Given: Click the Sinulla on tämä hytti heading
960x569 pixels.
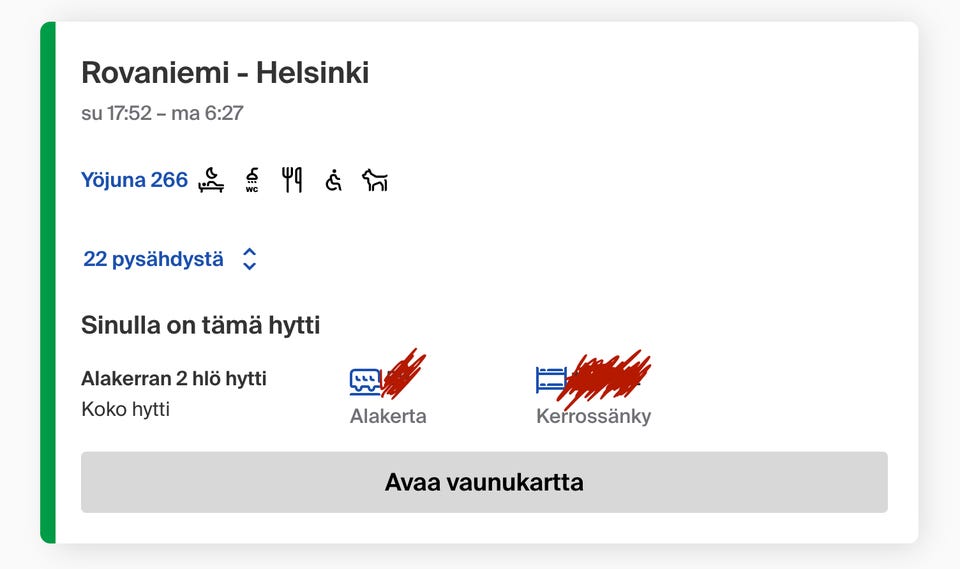Looking at the screenshot, I should 200,325.
